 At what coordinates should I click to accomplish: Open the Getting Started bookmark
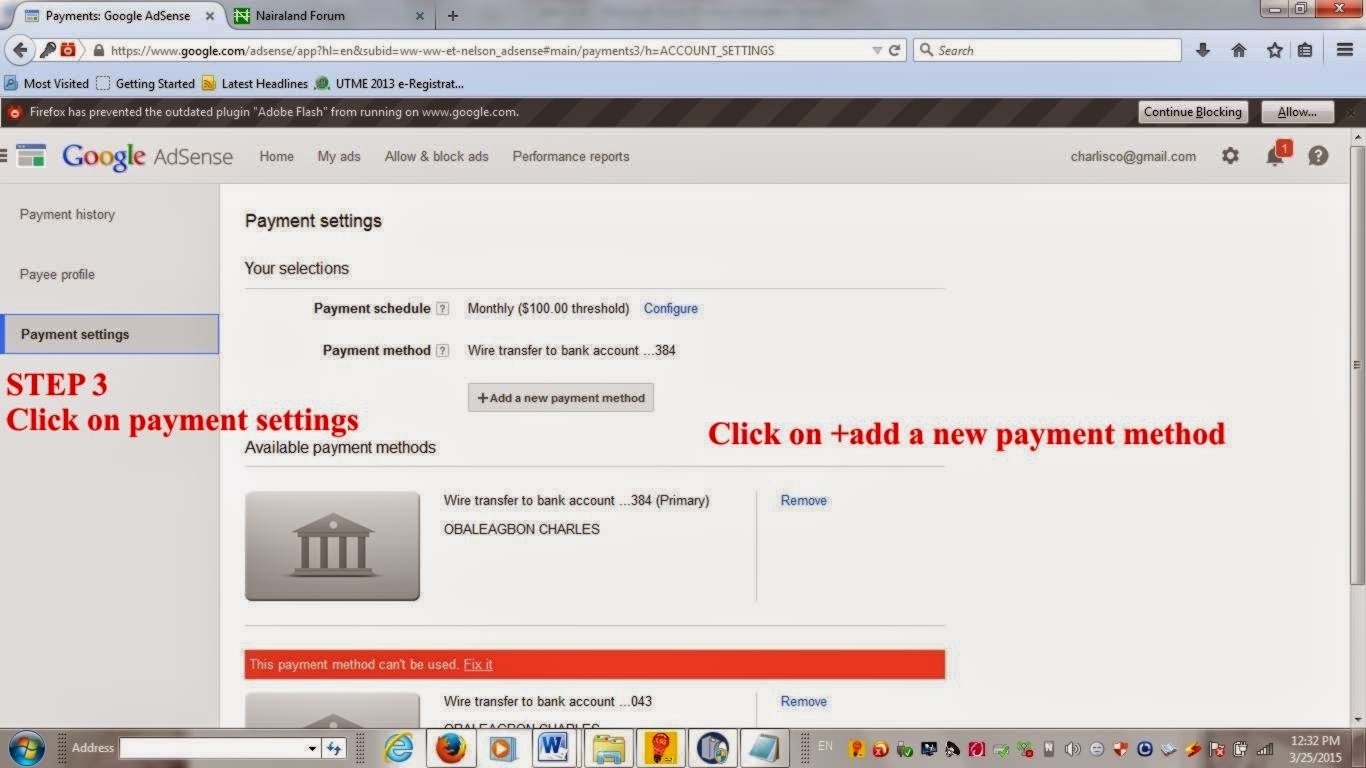[x=145, y=84]
